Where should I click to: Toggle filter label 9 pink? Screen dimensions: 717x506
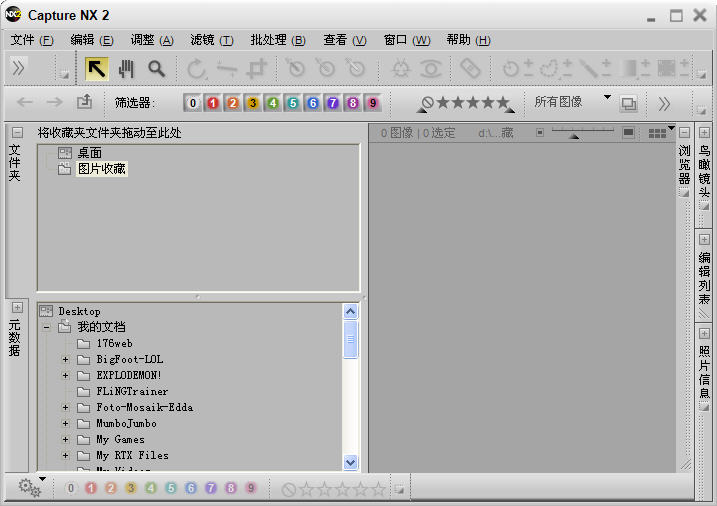click(372, 102)
